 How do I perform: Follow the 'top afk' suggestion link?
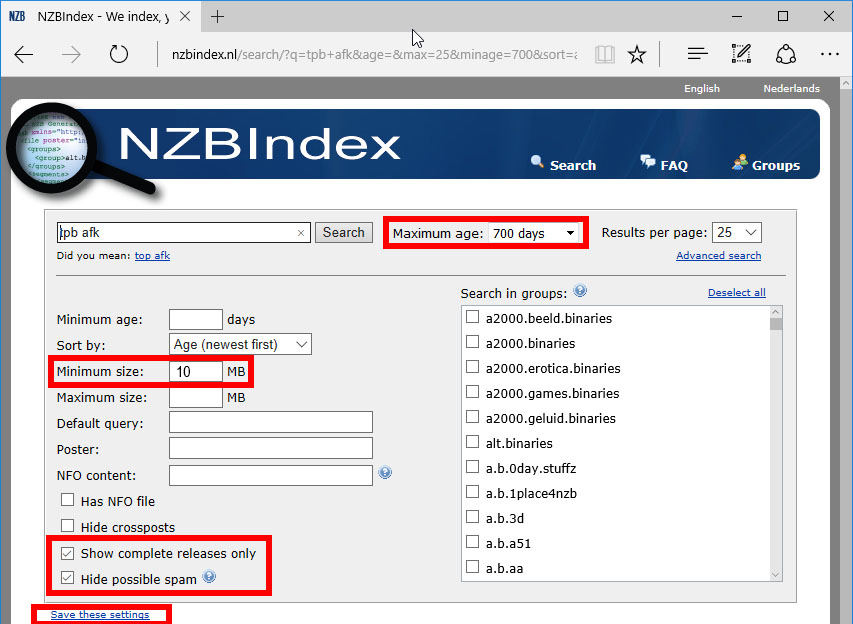152,256
